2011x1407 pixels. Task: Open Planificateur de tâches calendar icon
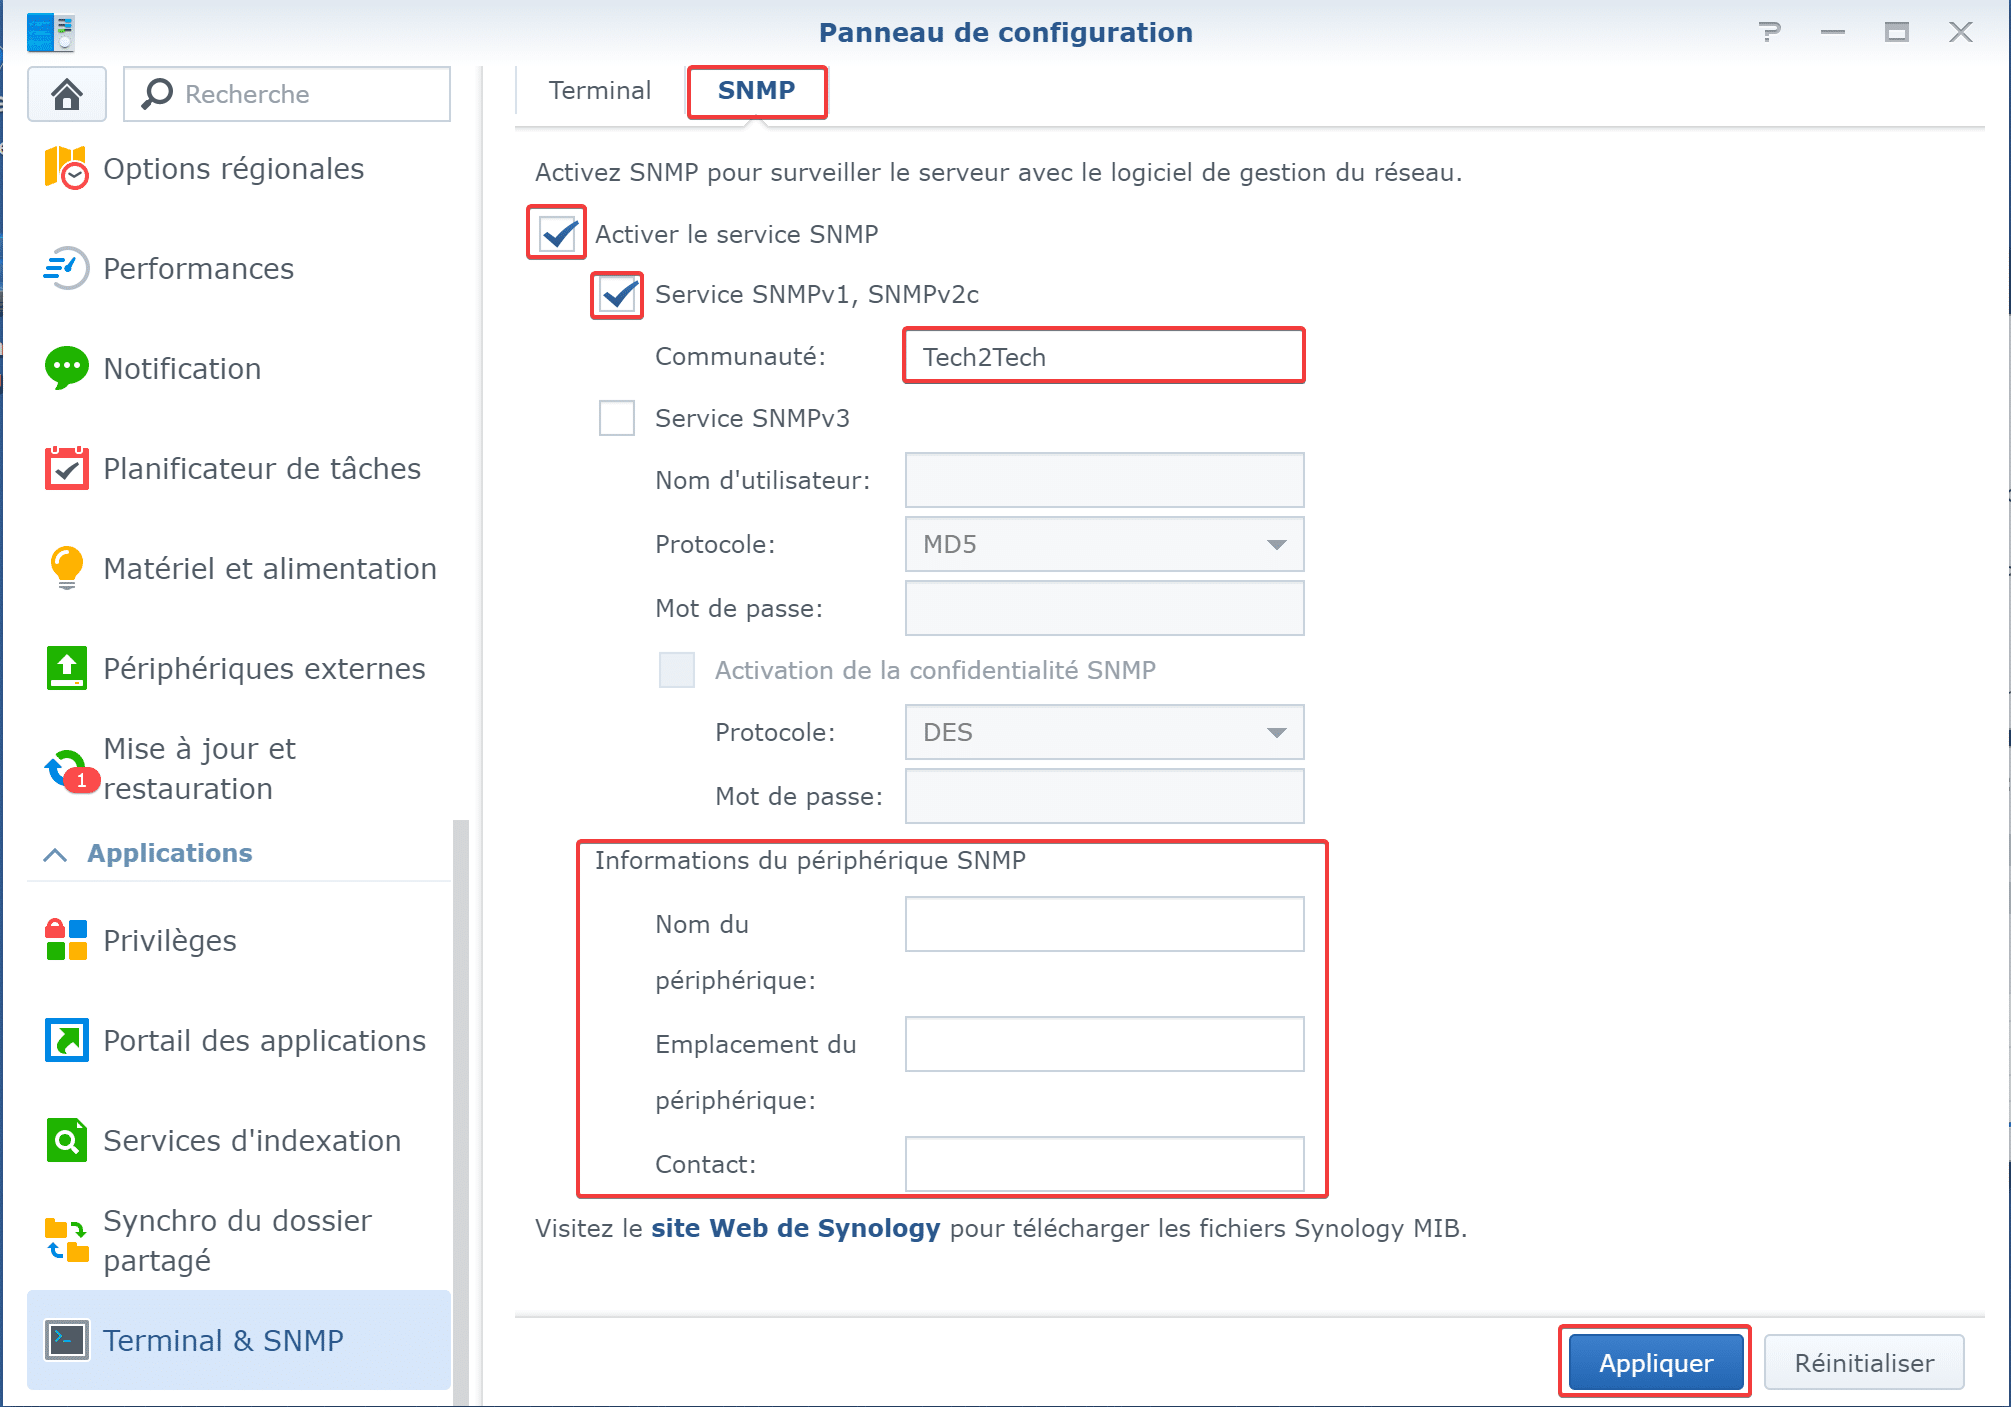coord(66,468)
